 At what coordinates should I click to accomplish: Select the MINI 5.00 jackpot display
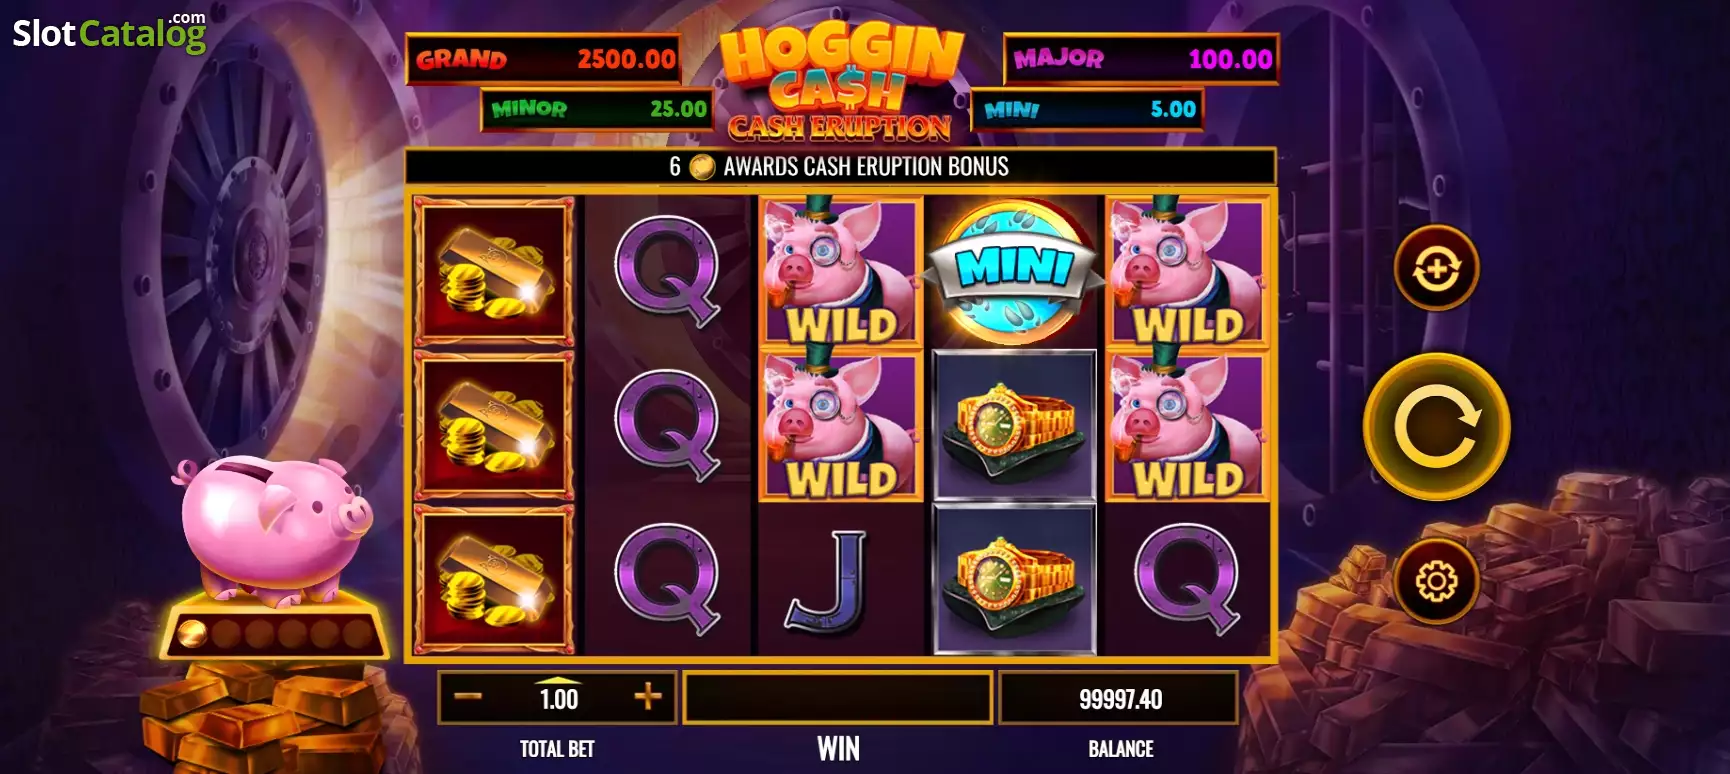click(1087, 109)
